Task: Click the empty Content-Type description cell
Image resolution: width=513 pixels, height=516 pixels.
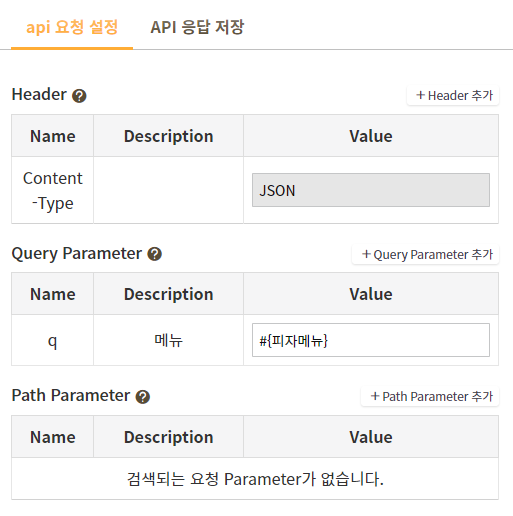Action: (x=169, y=190)
